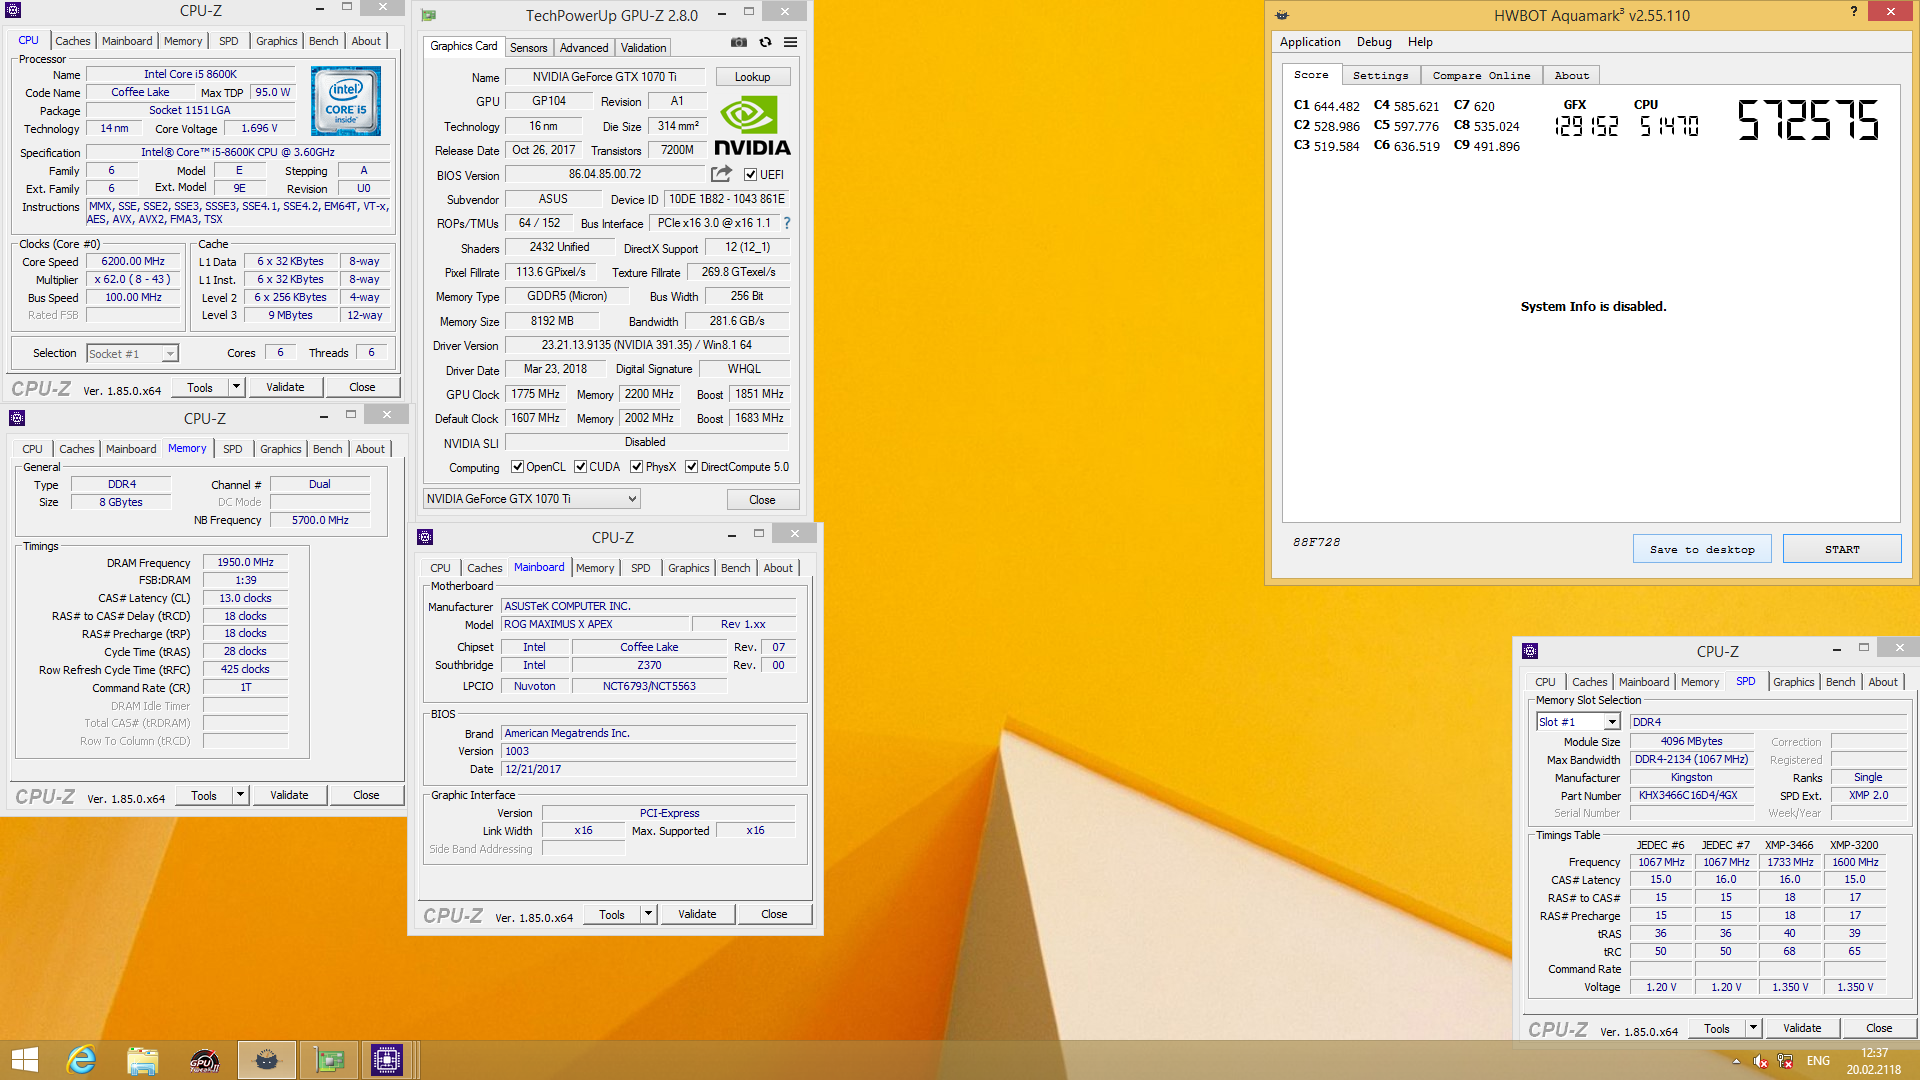Open the Help menu in Aquamark

[x=1420, y=42]
